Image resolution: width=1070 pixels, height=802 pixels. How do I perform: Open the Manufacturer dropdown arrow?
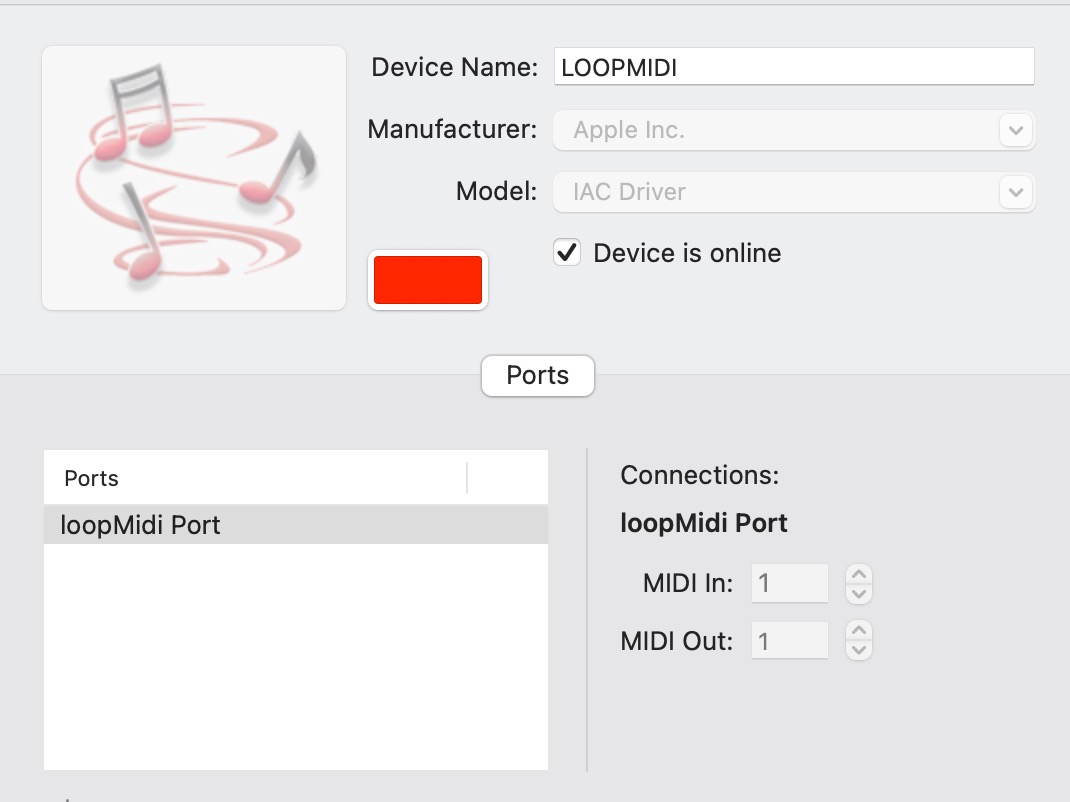point(1016,130)
